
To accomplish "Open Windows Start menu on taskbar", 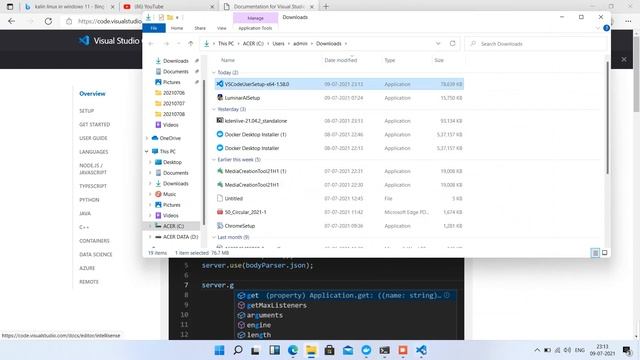I will (219, 350).
